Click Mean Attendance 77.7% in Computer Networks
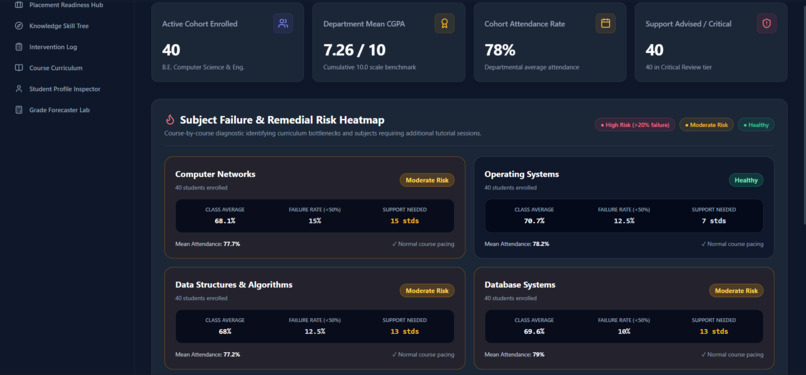Image resolution: width=806 pixels, height=375 pixels. pos(207,244)
